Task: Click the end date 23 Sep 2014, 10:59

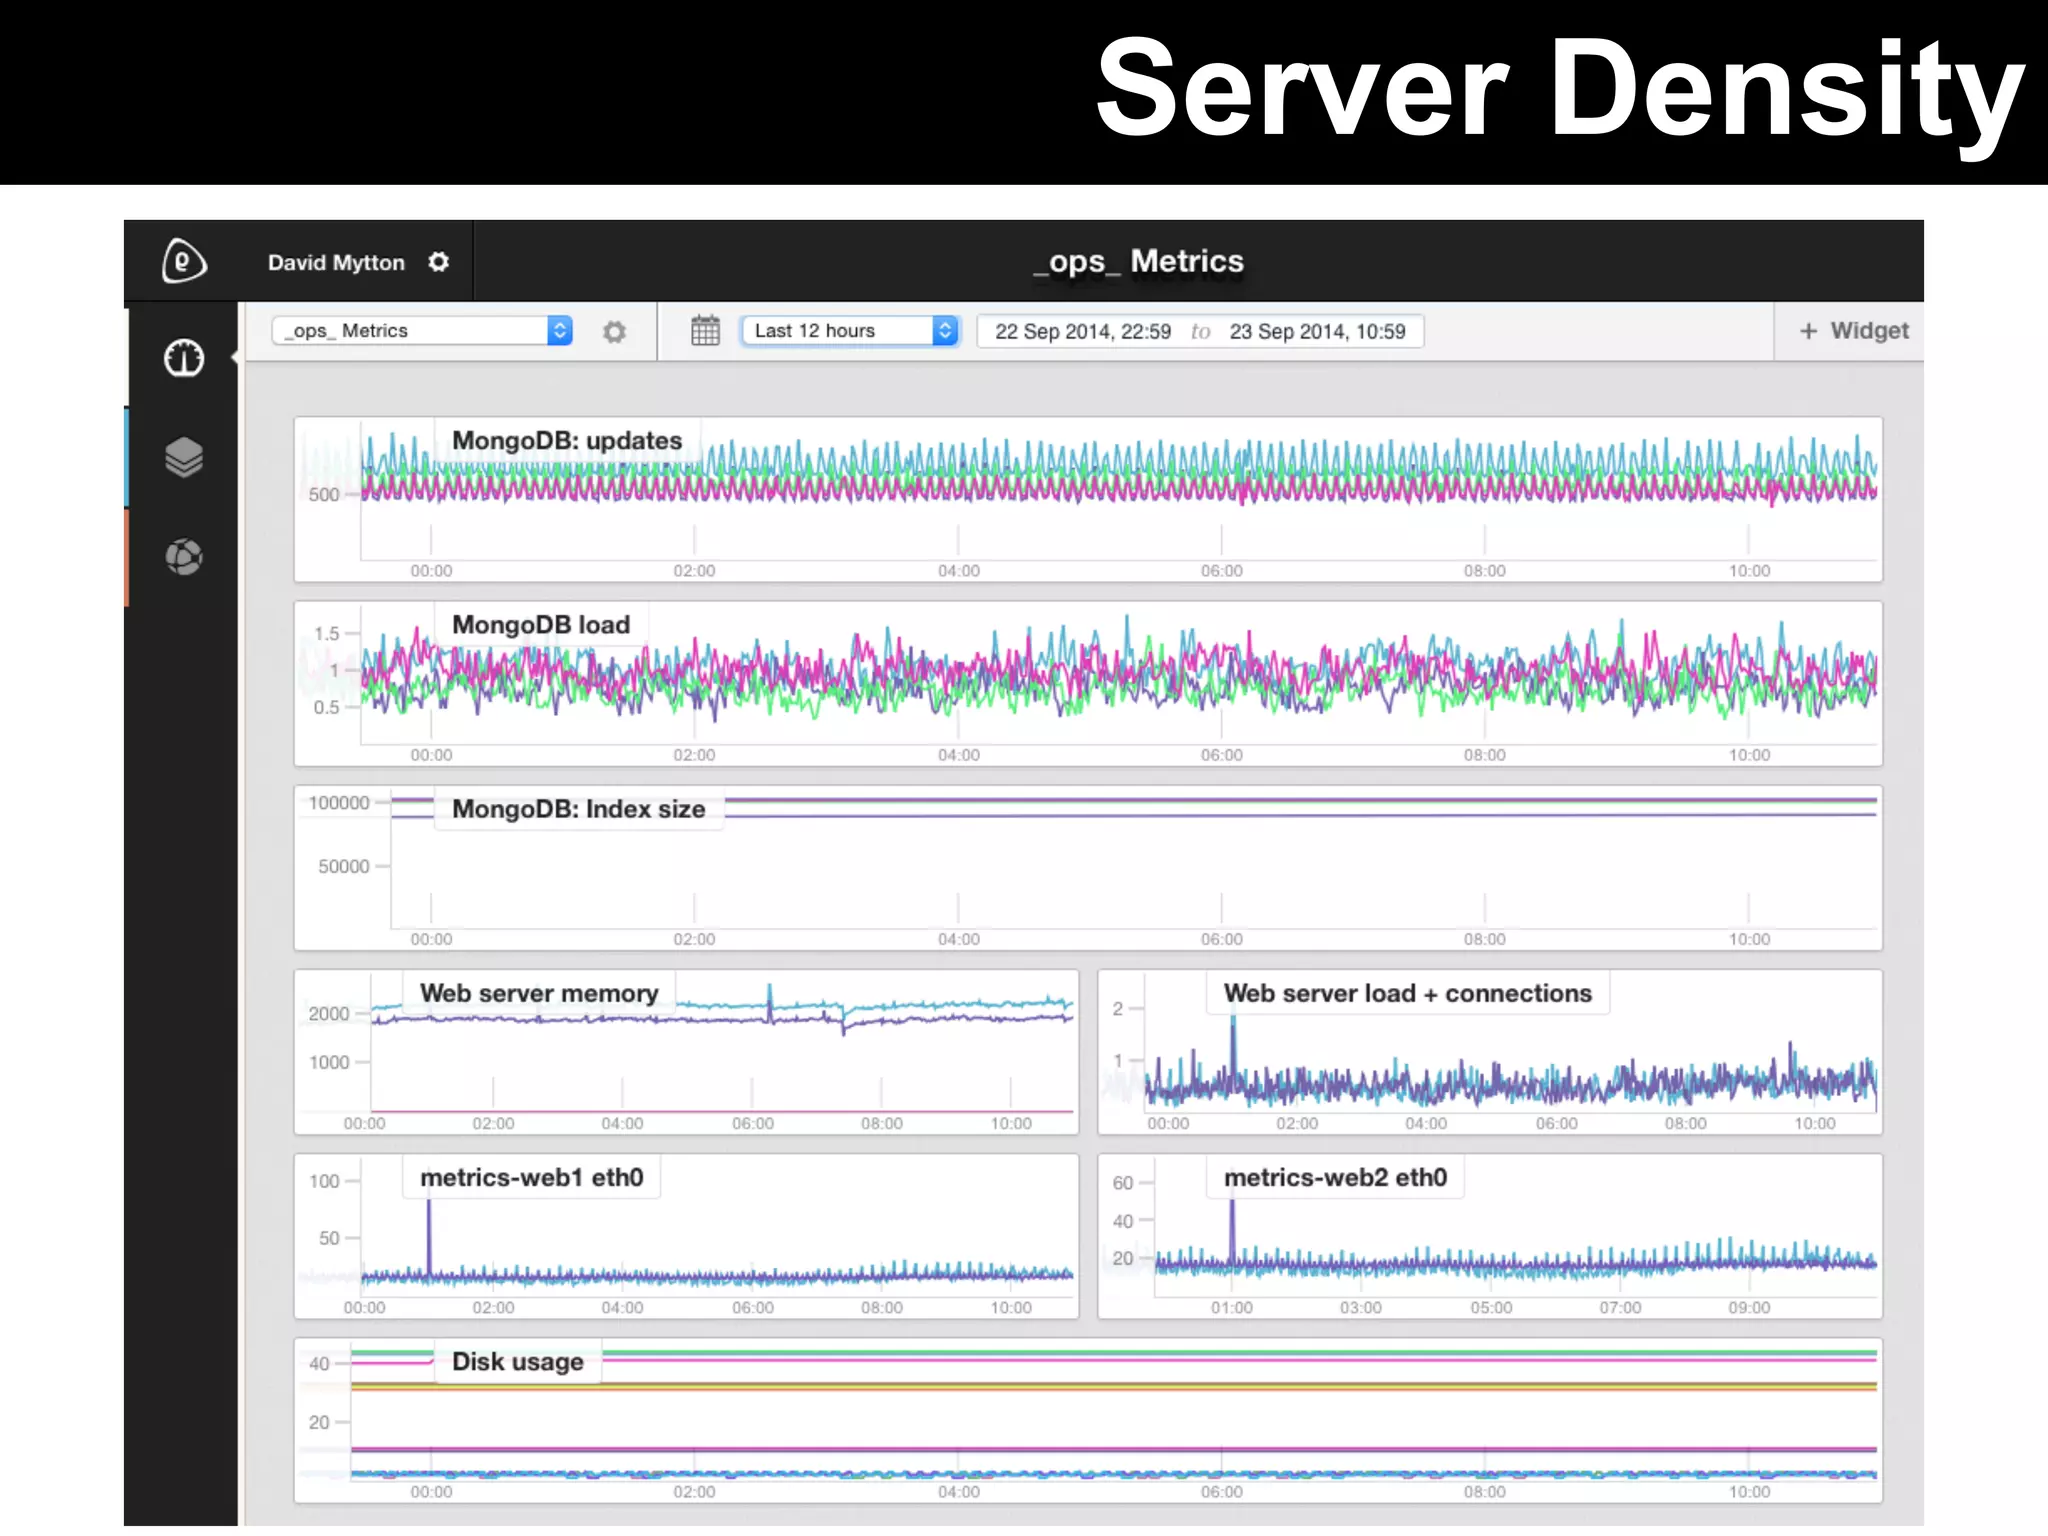Action: [x=1317, y=331]
